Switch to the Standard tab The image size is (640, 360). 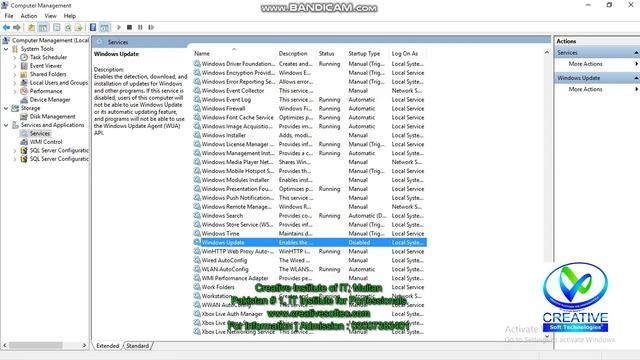138,346
